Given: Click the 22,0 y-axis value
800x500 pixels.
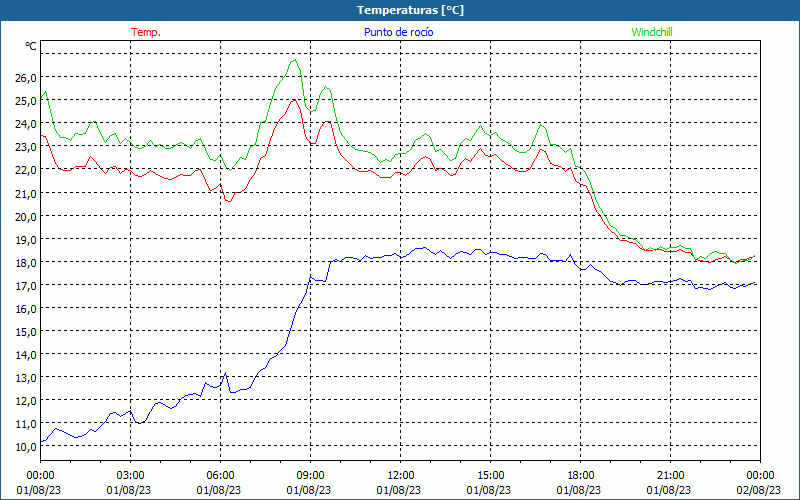Looking at the screenshot, I should pos(26,169).
